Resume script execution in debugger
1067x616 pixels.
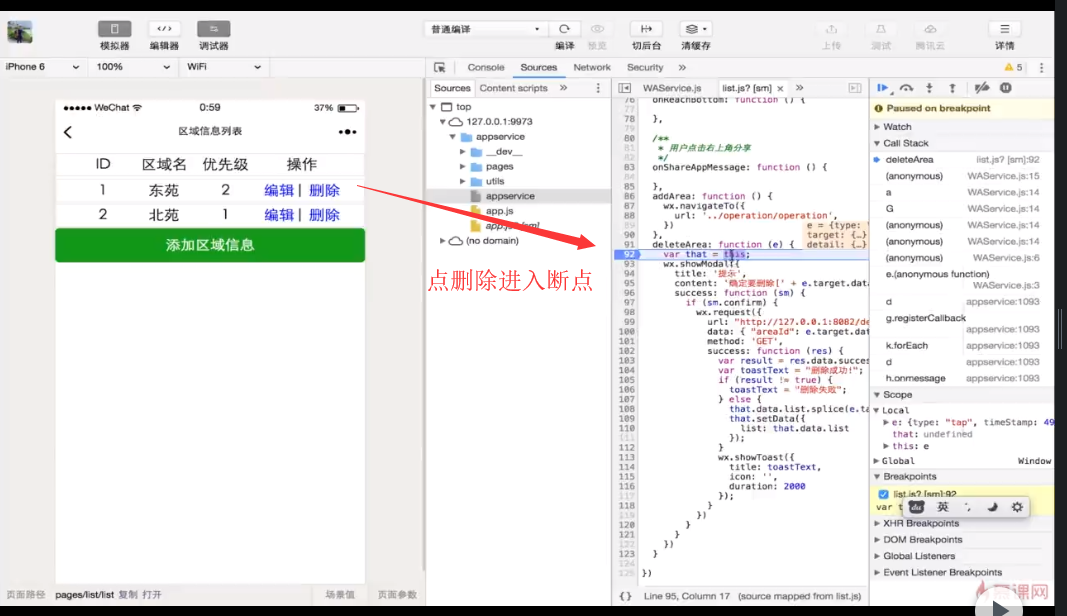pos(883,88)
